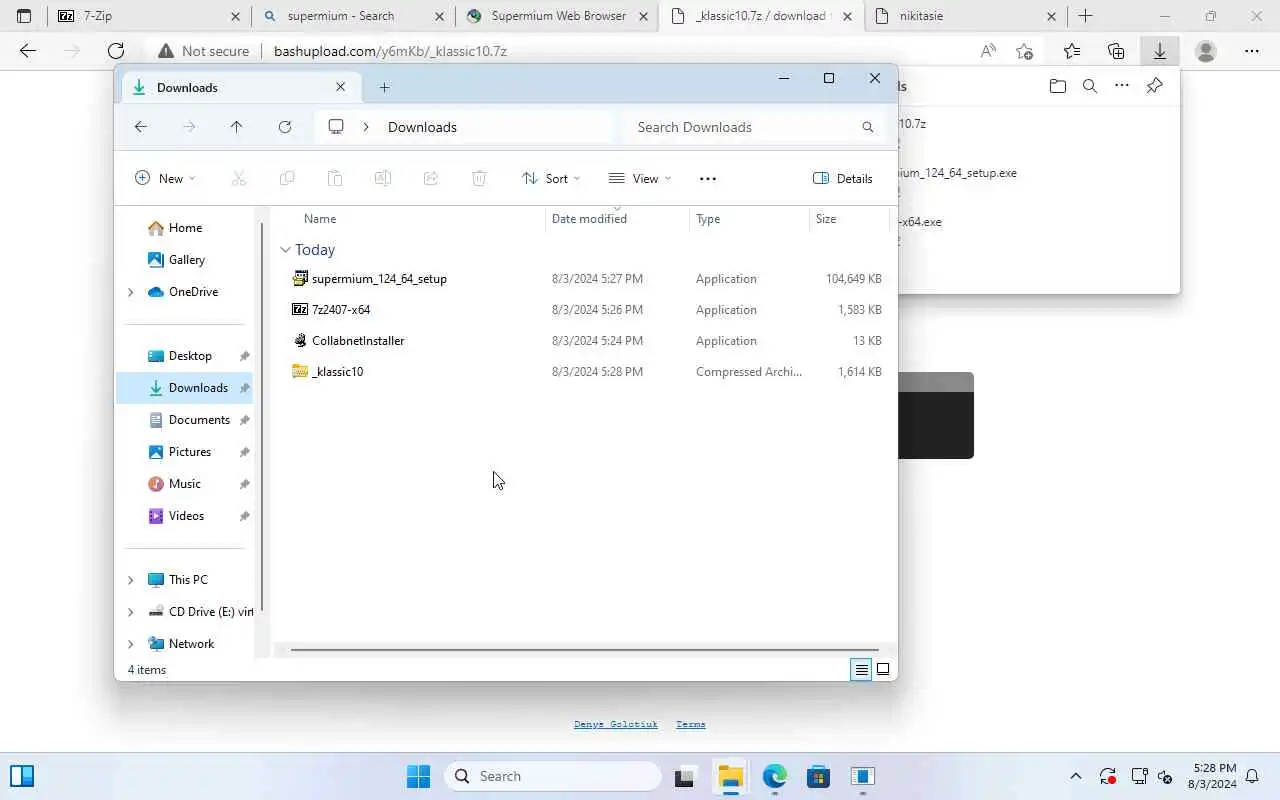1280x800 pixels.
Task: Click the Paste icon in Explorer toolbar
Action: pyautogui.click(x=335, y=178)
